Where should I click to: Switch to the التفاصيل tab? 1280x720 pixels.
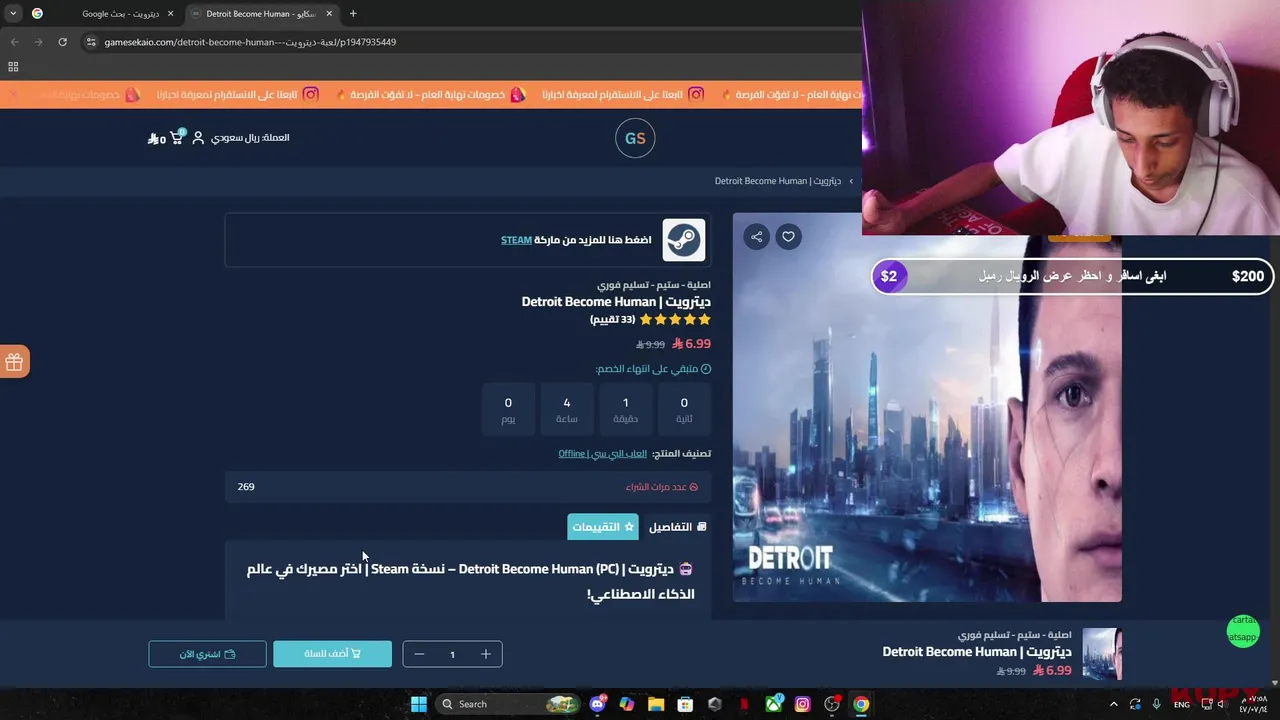(x=677, y=527)
